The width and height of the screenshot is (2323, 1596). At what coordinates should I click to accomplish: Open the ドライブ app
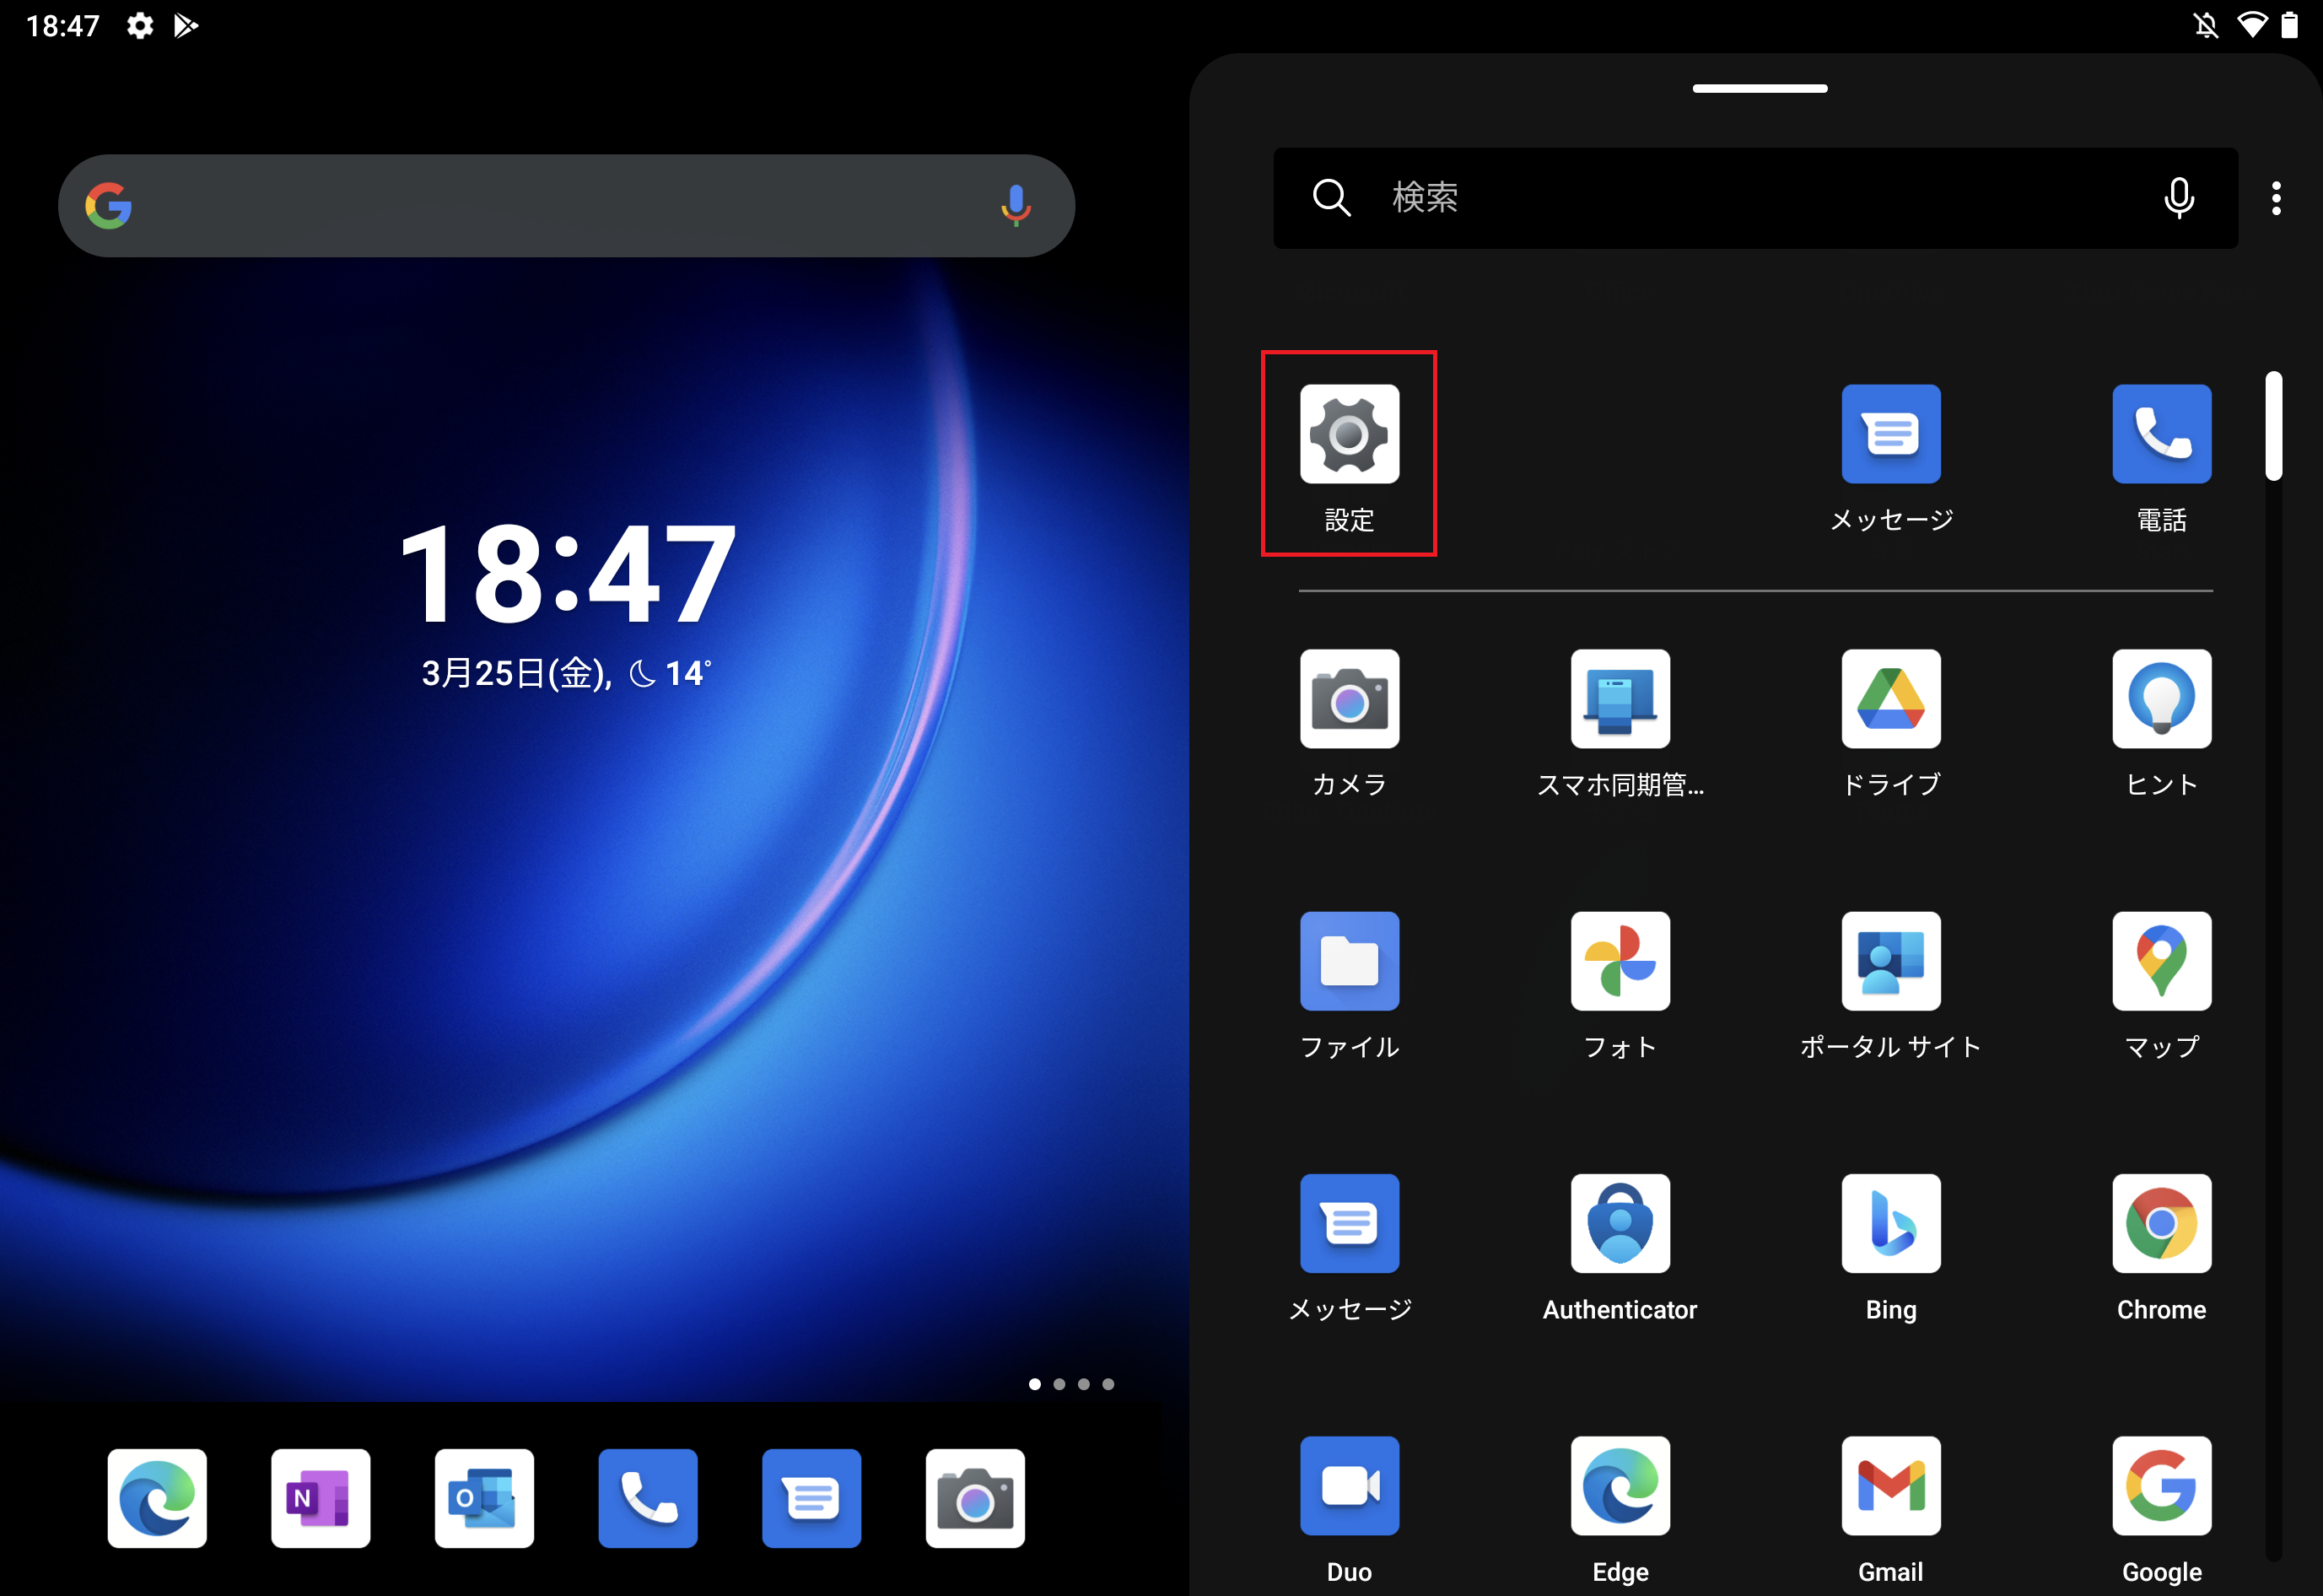(1890, 699)
